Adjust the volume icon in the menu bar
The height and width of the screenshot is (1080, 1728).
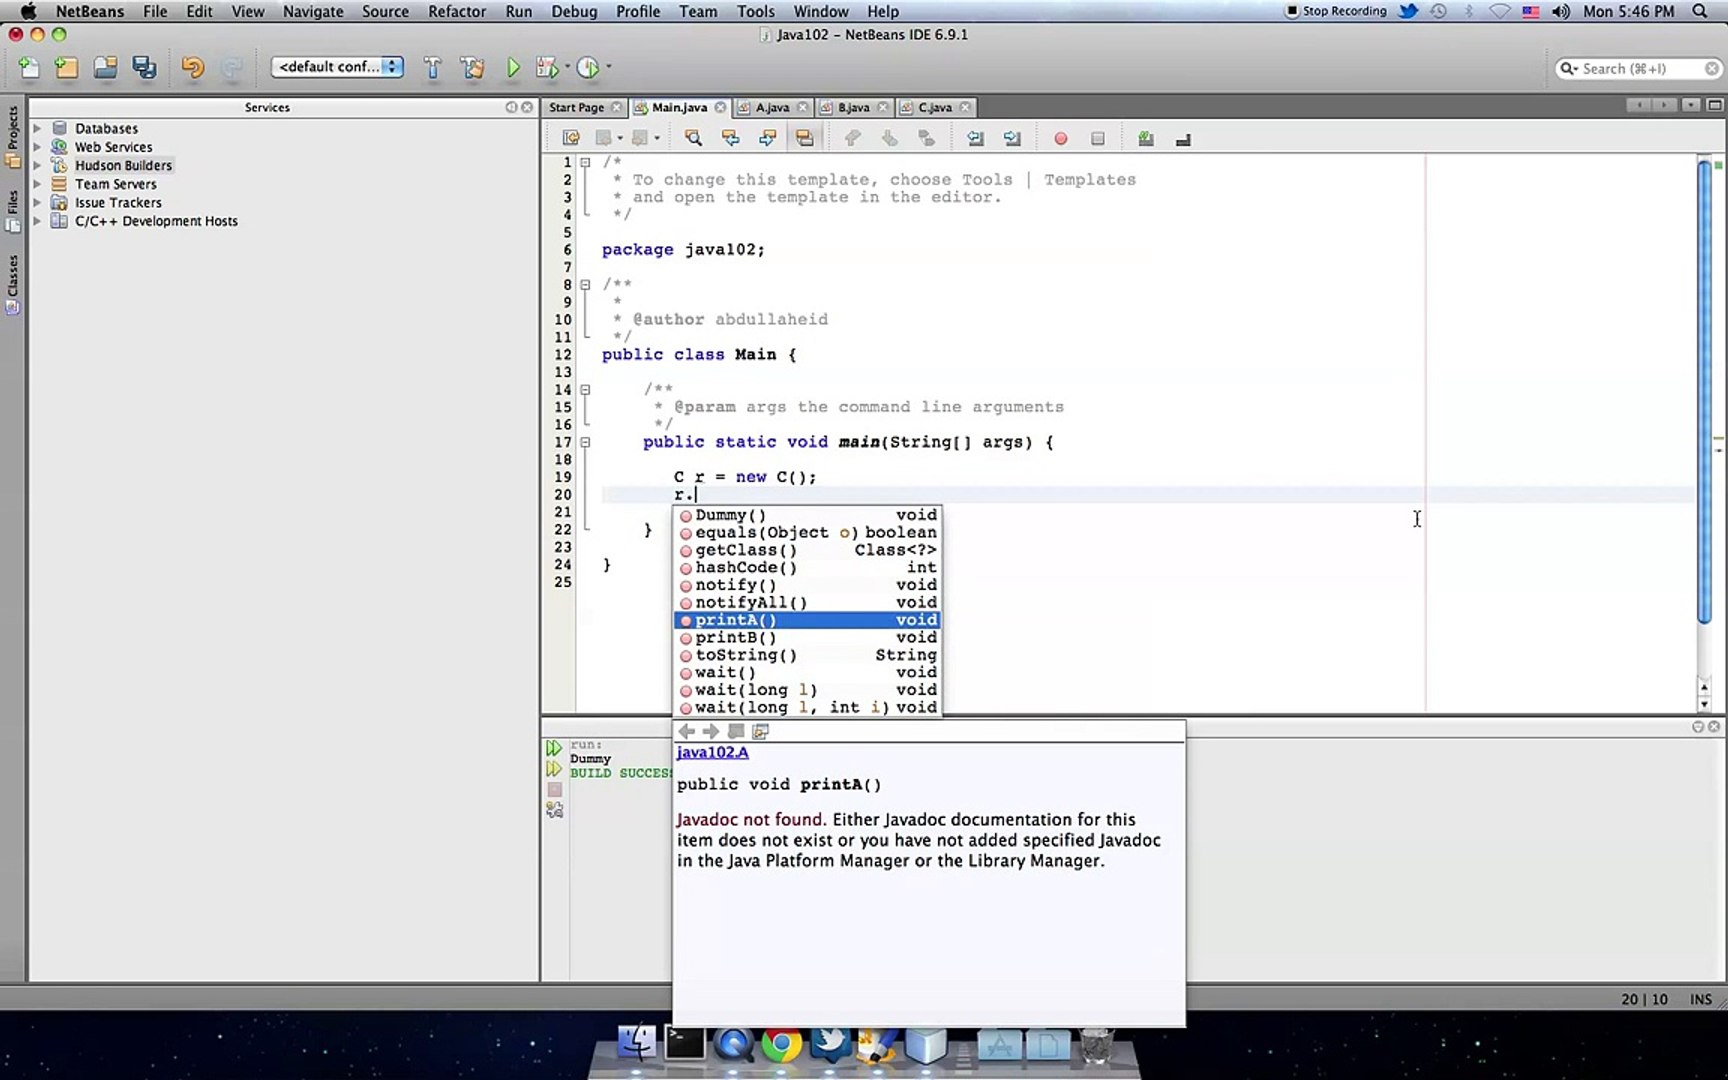point(1560,11)
